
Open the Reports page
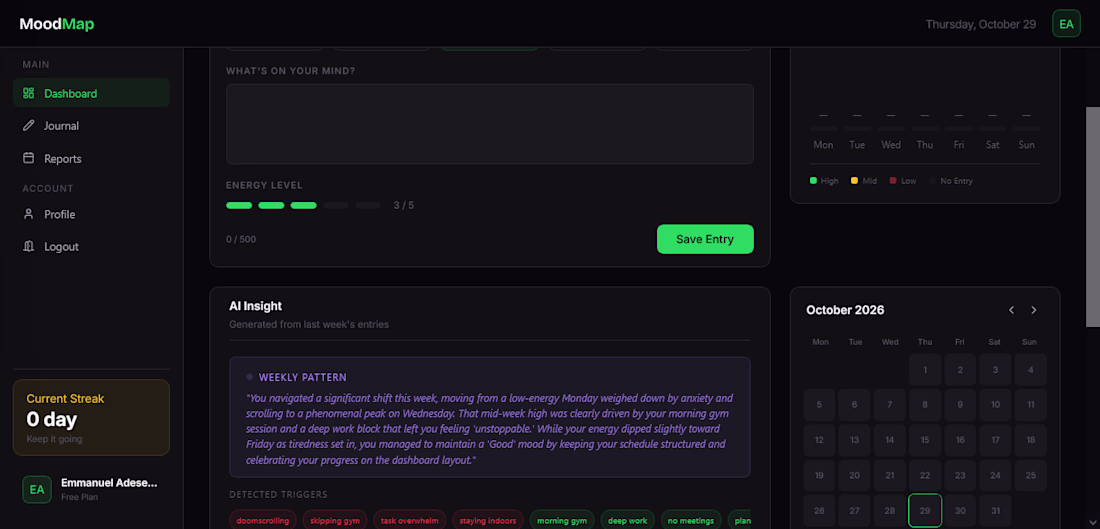[91, 159]
